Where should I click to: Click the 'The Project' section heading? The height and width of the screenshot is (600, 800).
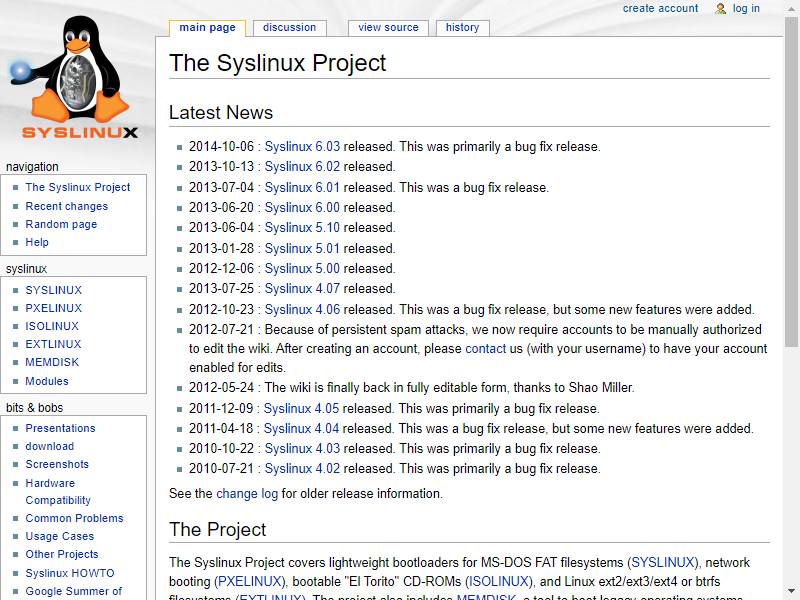218,530
